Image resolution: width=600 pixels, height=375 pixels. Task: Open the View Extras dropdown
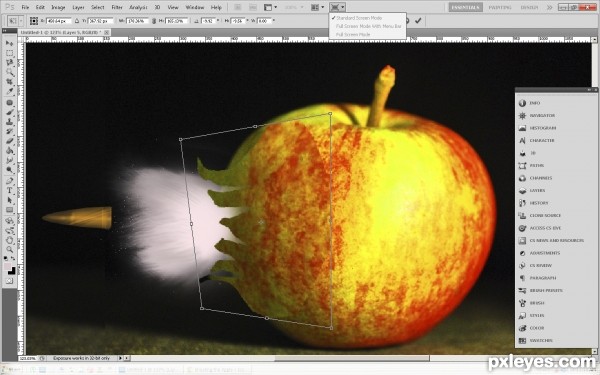(271, 7)
